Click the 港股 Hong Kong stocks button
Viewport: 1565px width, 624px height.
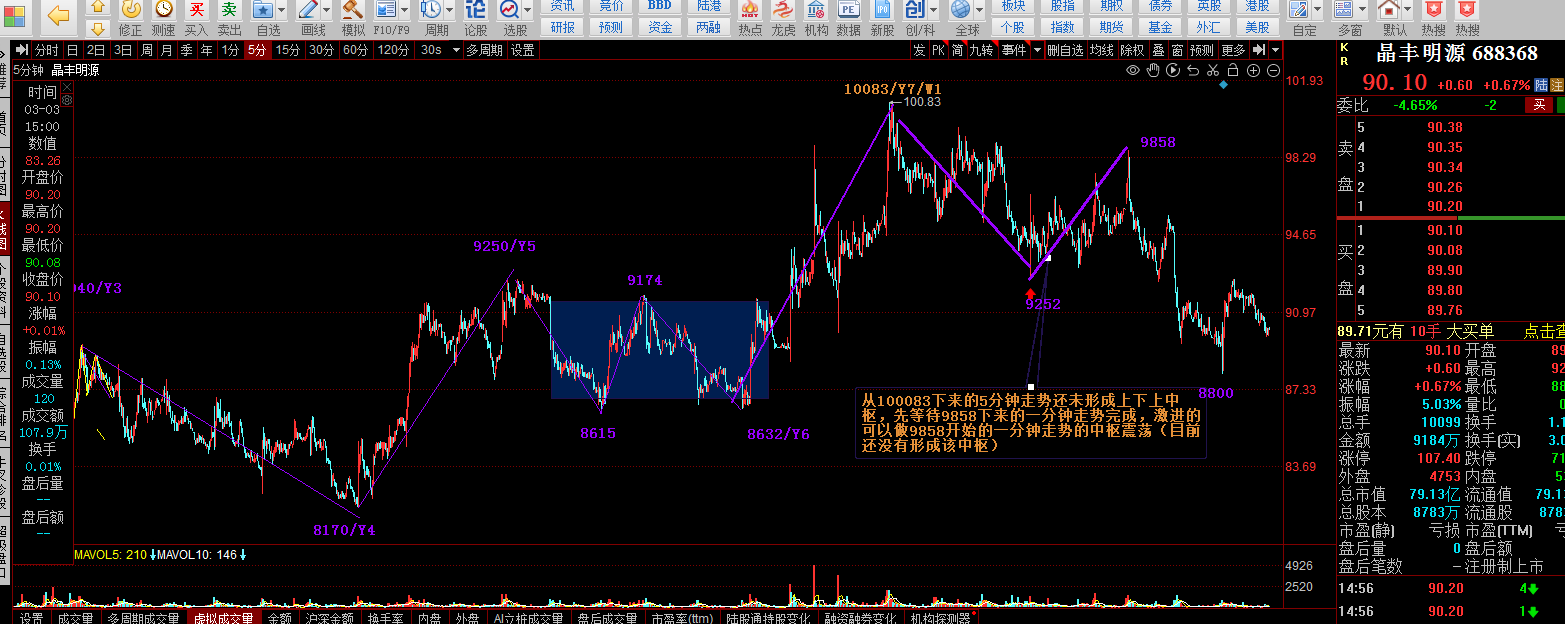pyautogui.click(x=1258, y=6)
